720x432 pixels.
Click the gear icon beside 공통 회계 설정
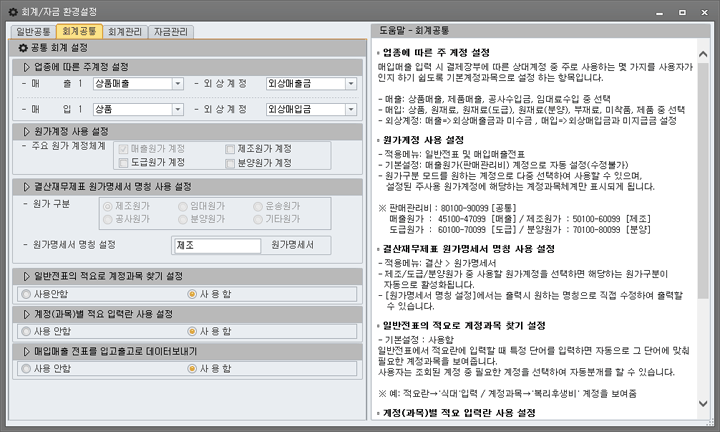pyautogui.click(x=23, y=48)
